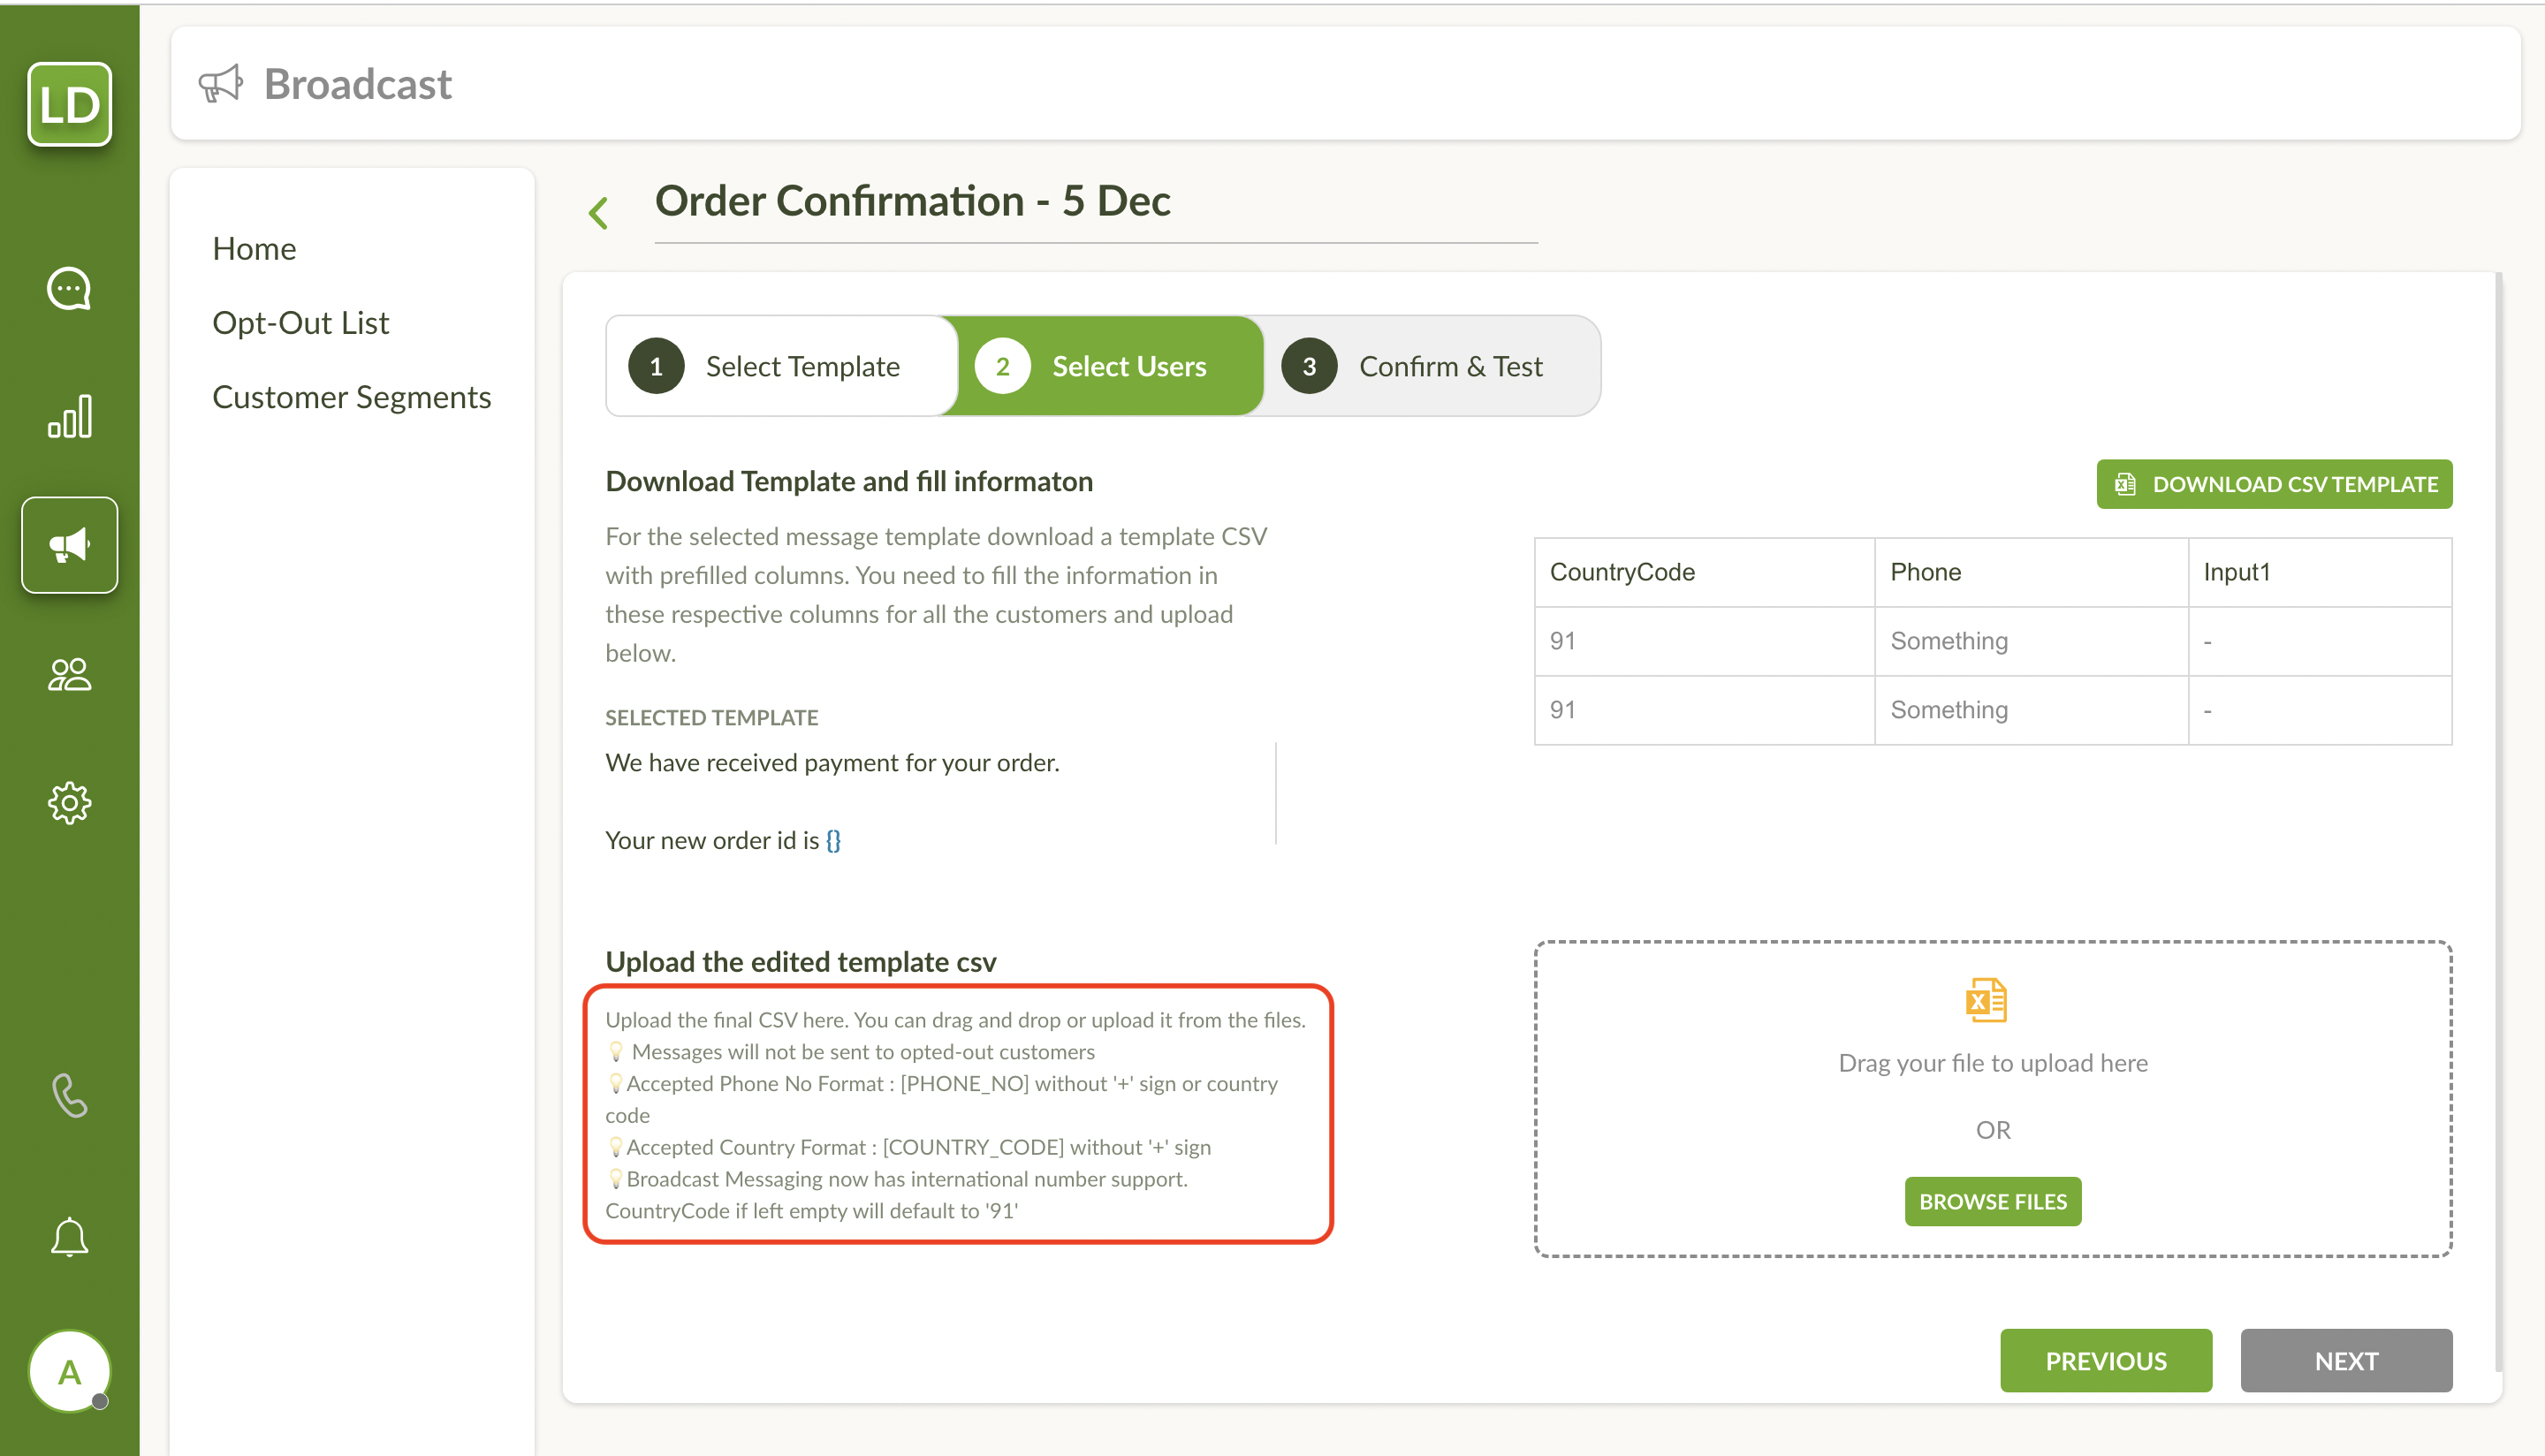Click Download CSV Template button
2545x1456 pixels.
2274,484
